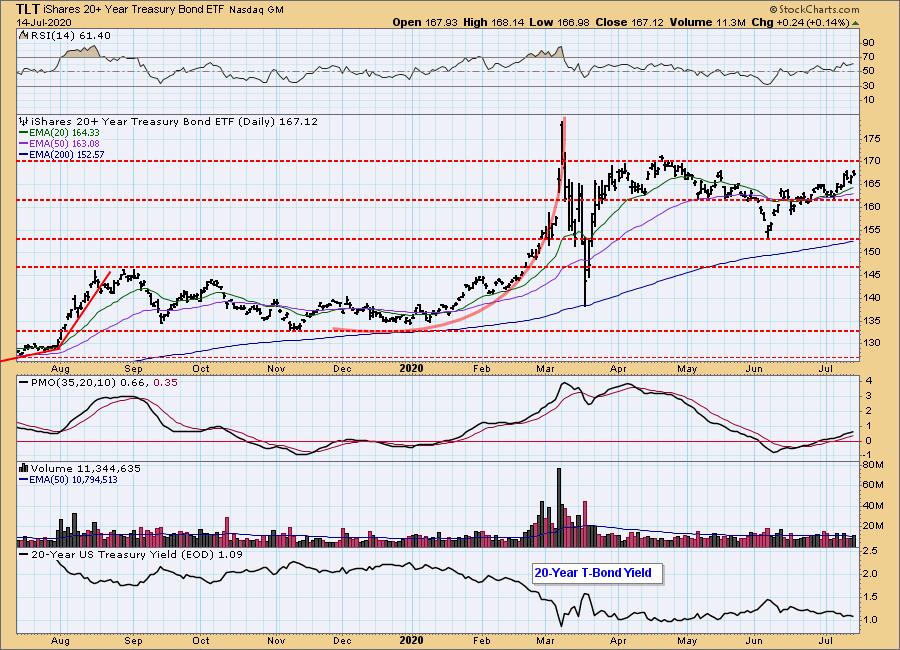Viewport: 900px width, 650px height.
Task: Click the 30 level on RSI axis
Action: 868,86
